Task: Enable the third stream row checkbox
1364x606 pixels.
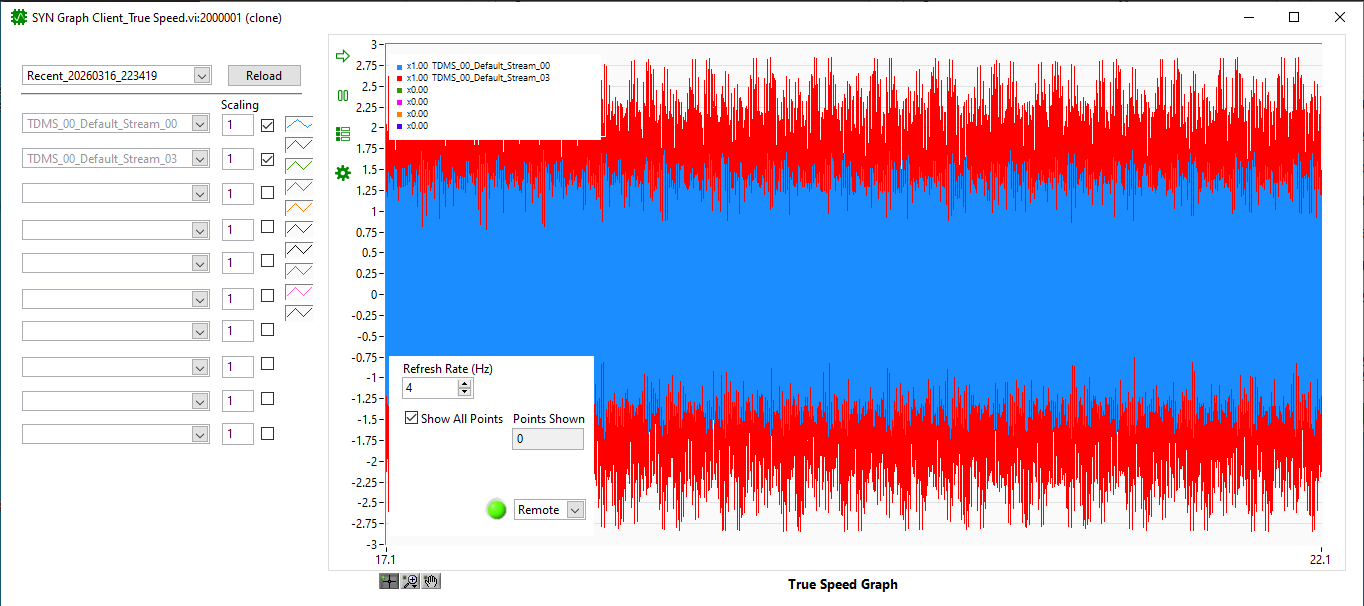Action: (x=267, y=193)
